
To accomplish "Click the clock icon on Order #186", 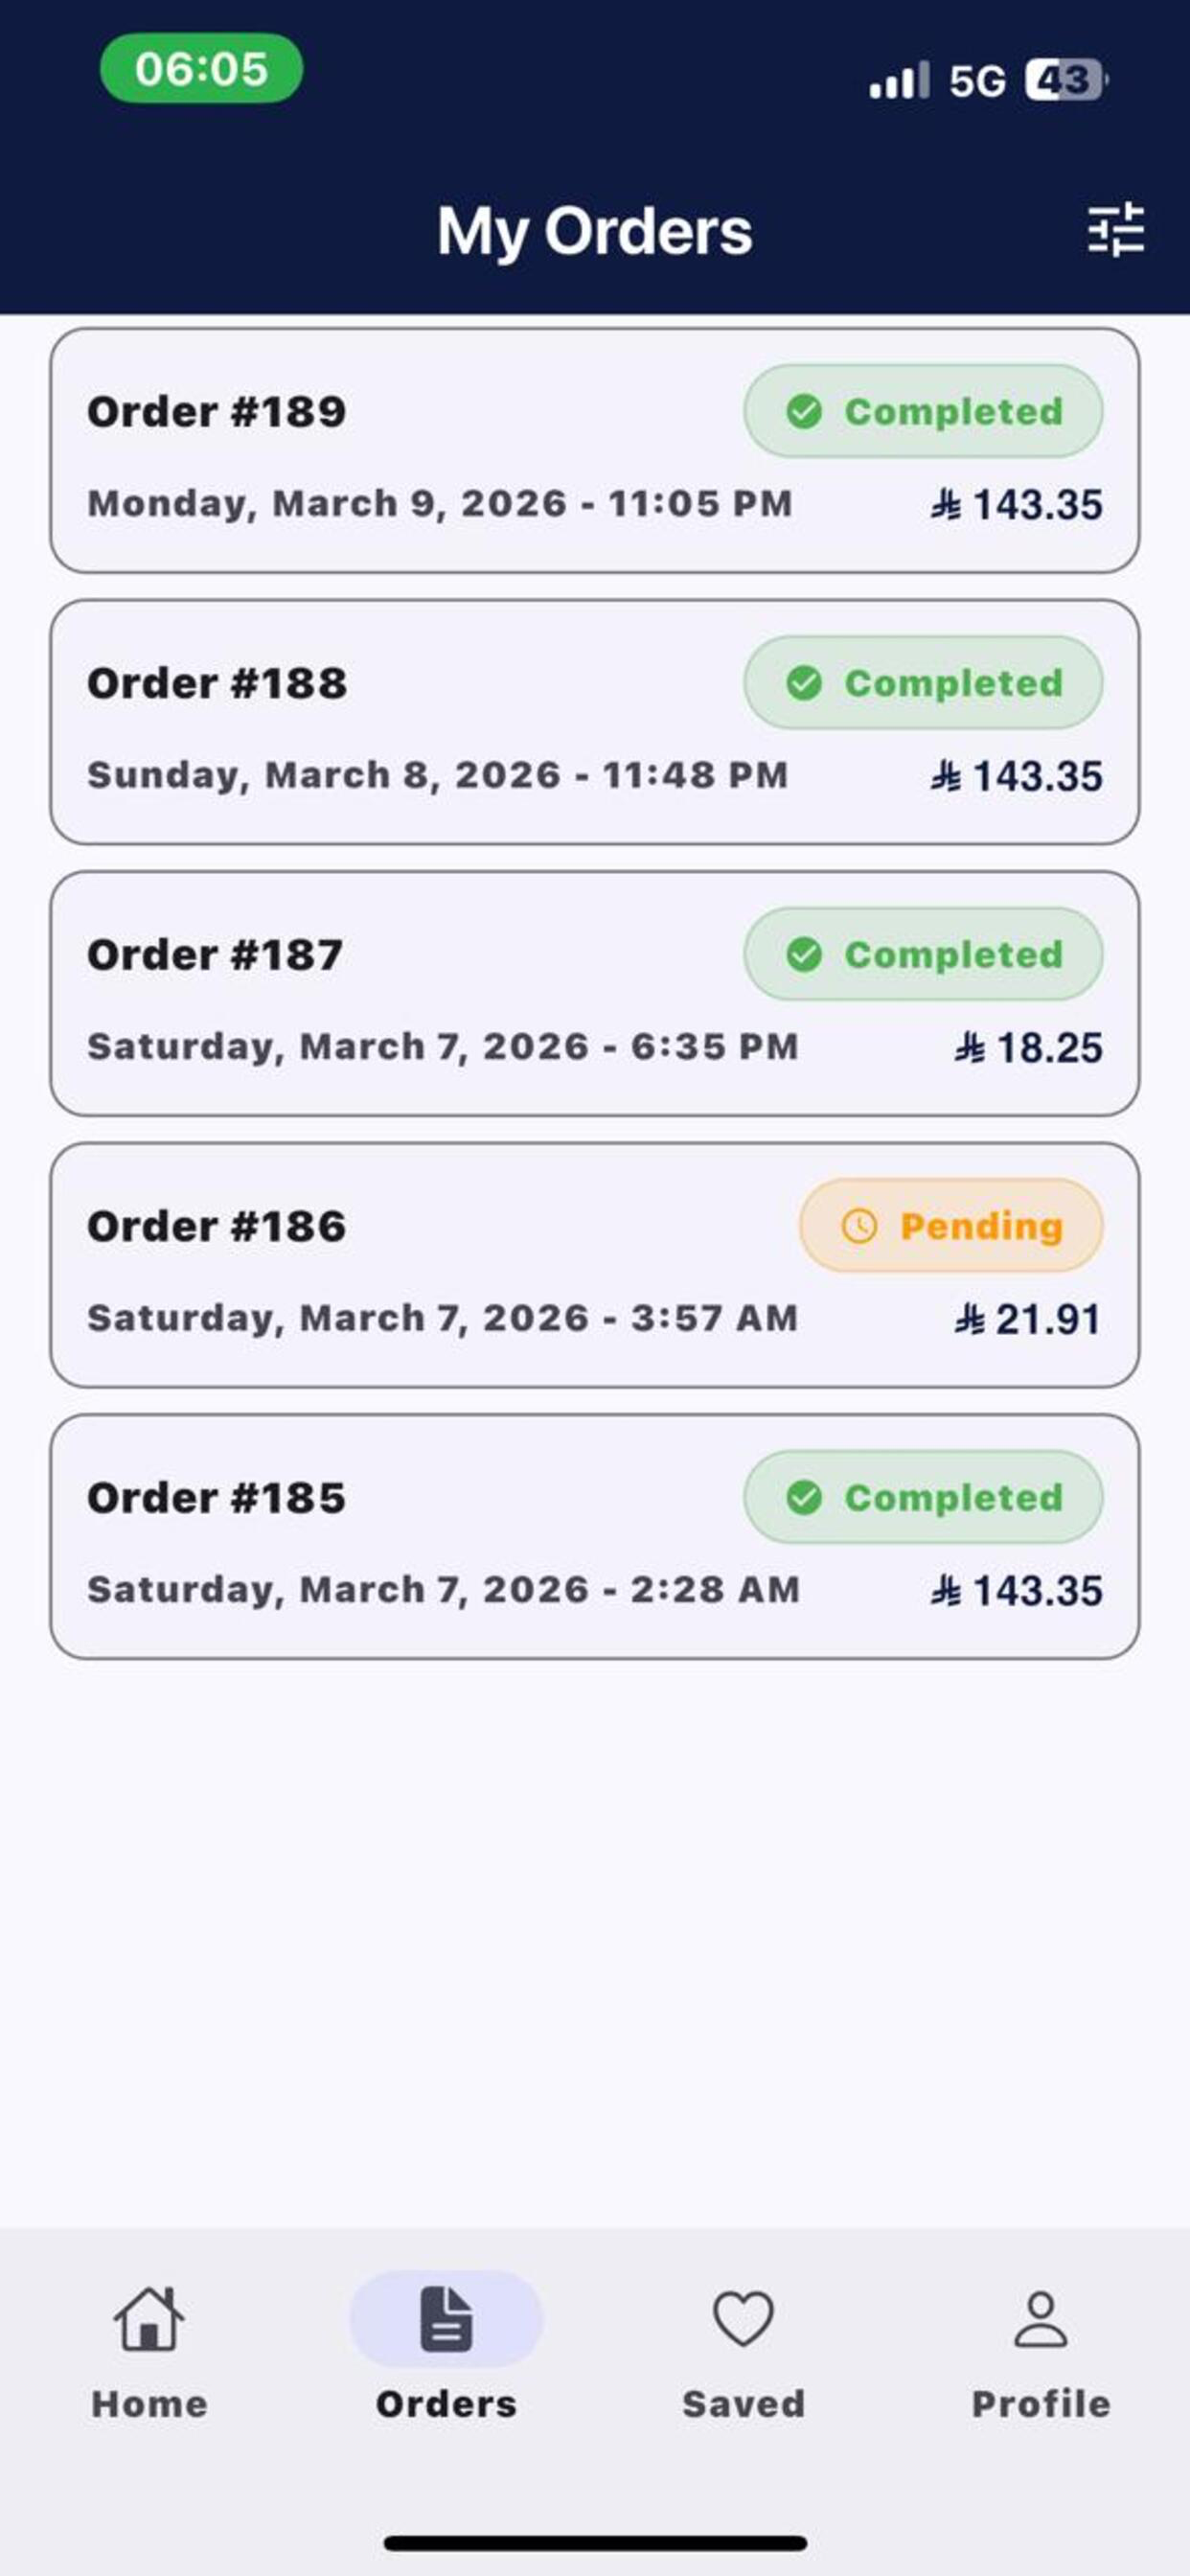I will coord(859,1225).
